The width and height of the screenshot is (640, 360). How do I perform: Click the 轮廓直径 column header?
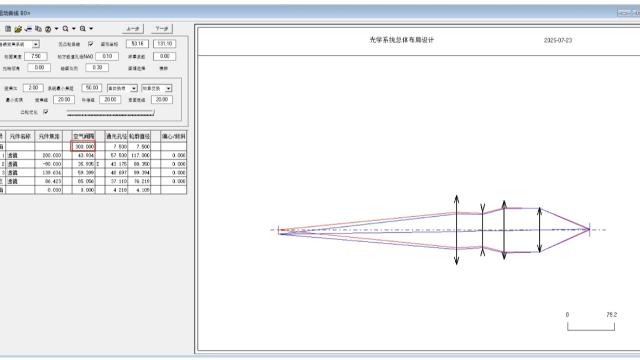click(x=139, y=136)
